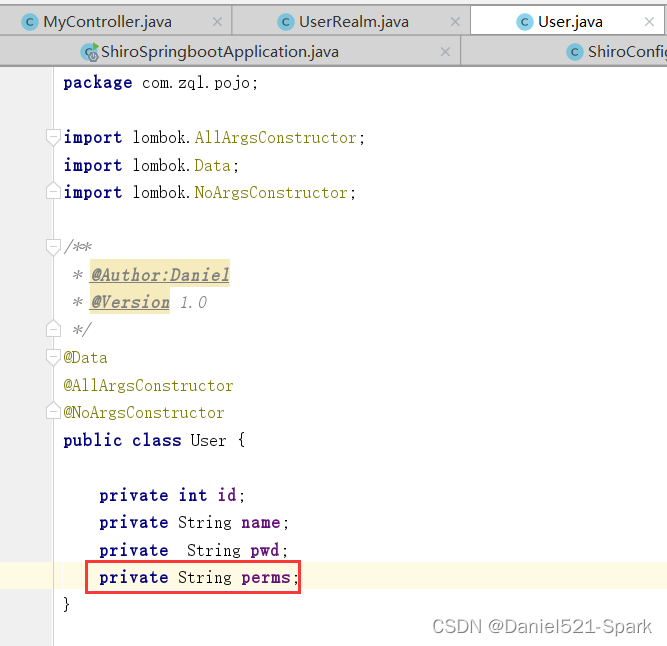Screen dimensions: 667x646
Task: Click fold end marker at NoArgsConstructor import
Action: point(53,191)
